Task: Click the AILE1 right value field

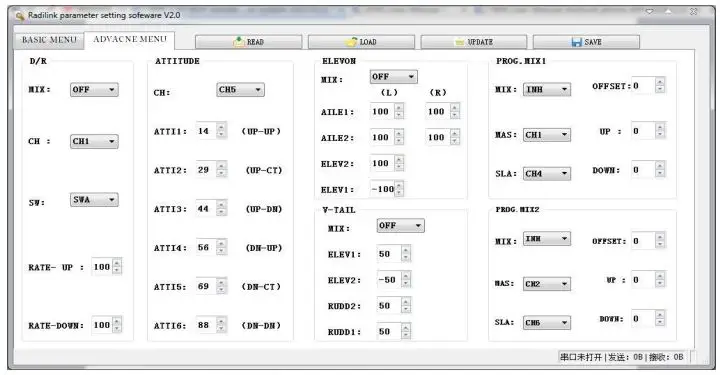Action: click(x=438, y=112)
